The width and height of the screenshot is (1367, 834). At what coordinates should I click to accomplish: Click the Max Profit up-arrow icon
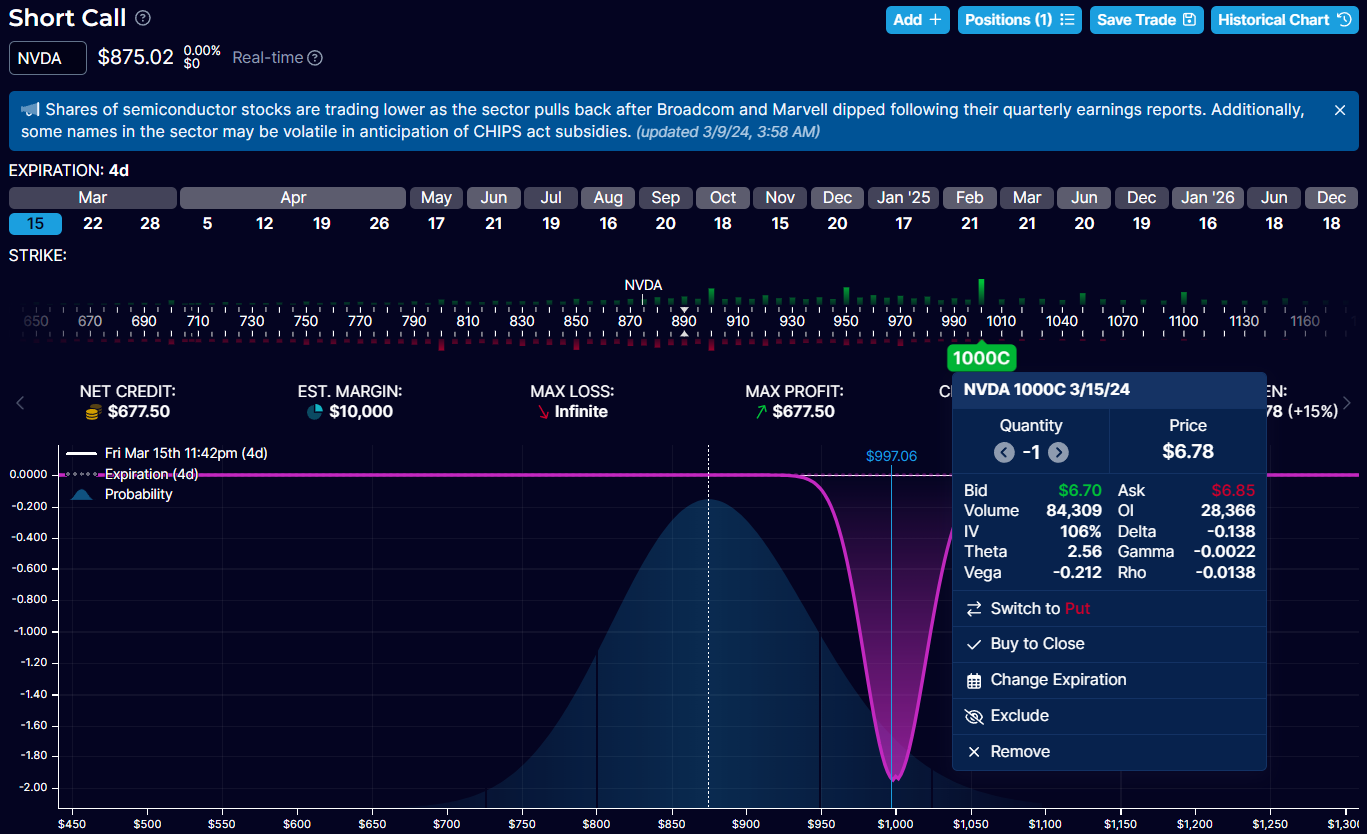tap(761, 412)
